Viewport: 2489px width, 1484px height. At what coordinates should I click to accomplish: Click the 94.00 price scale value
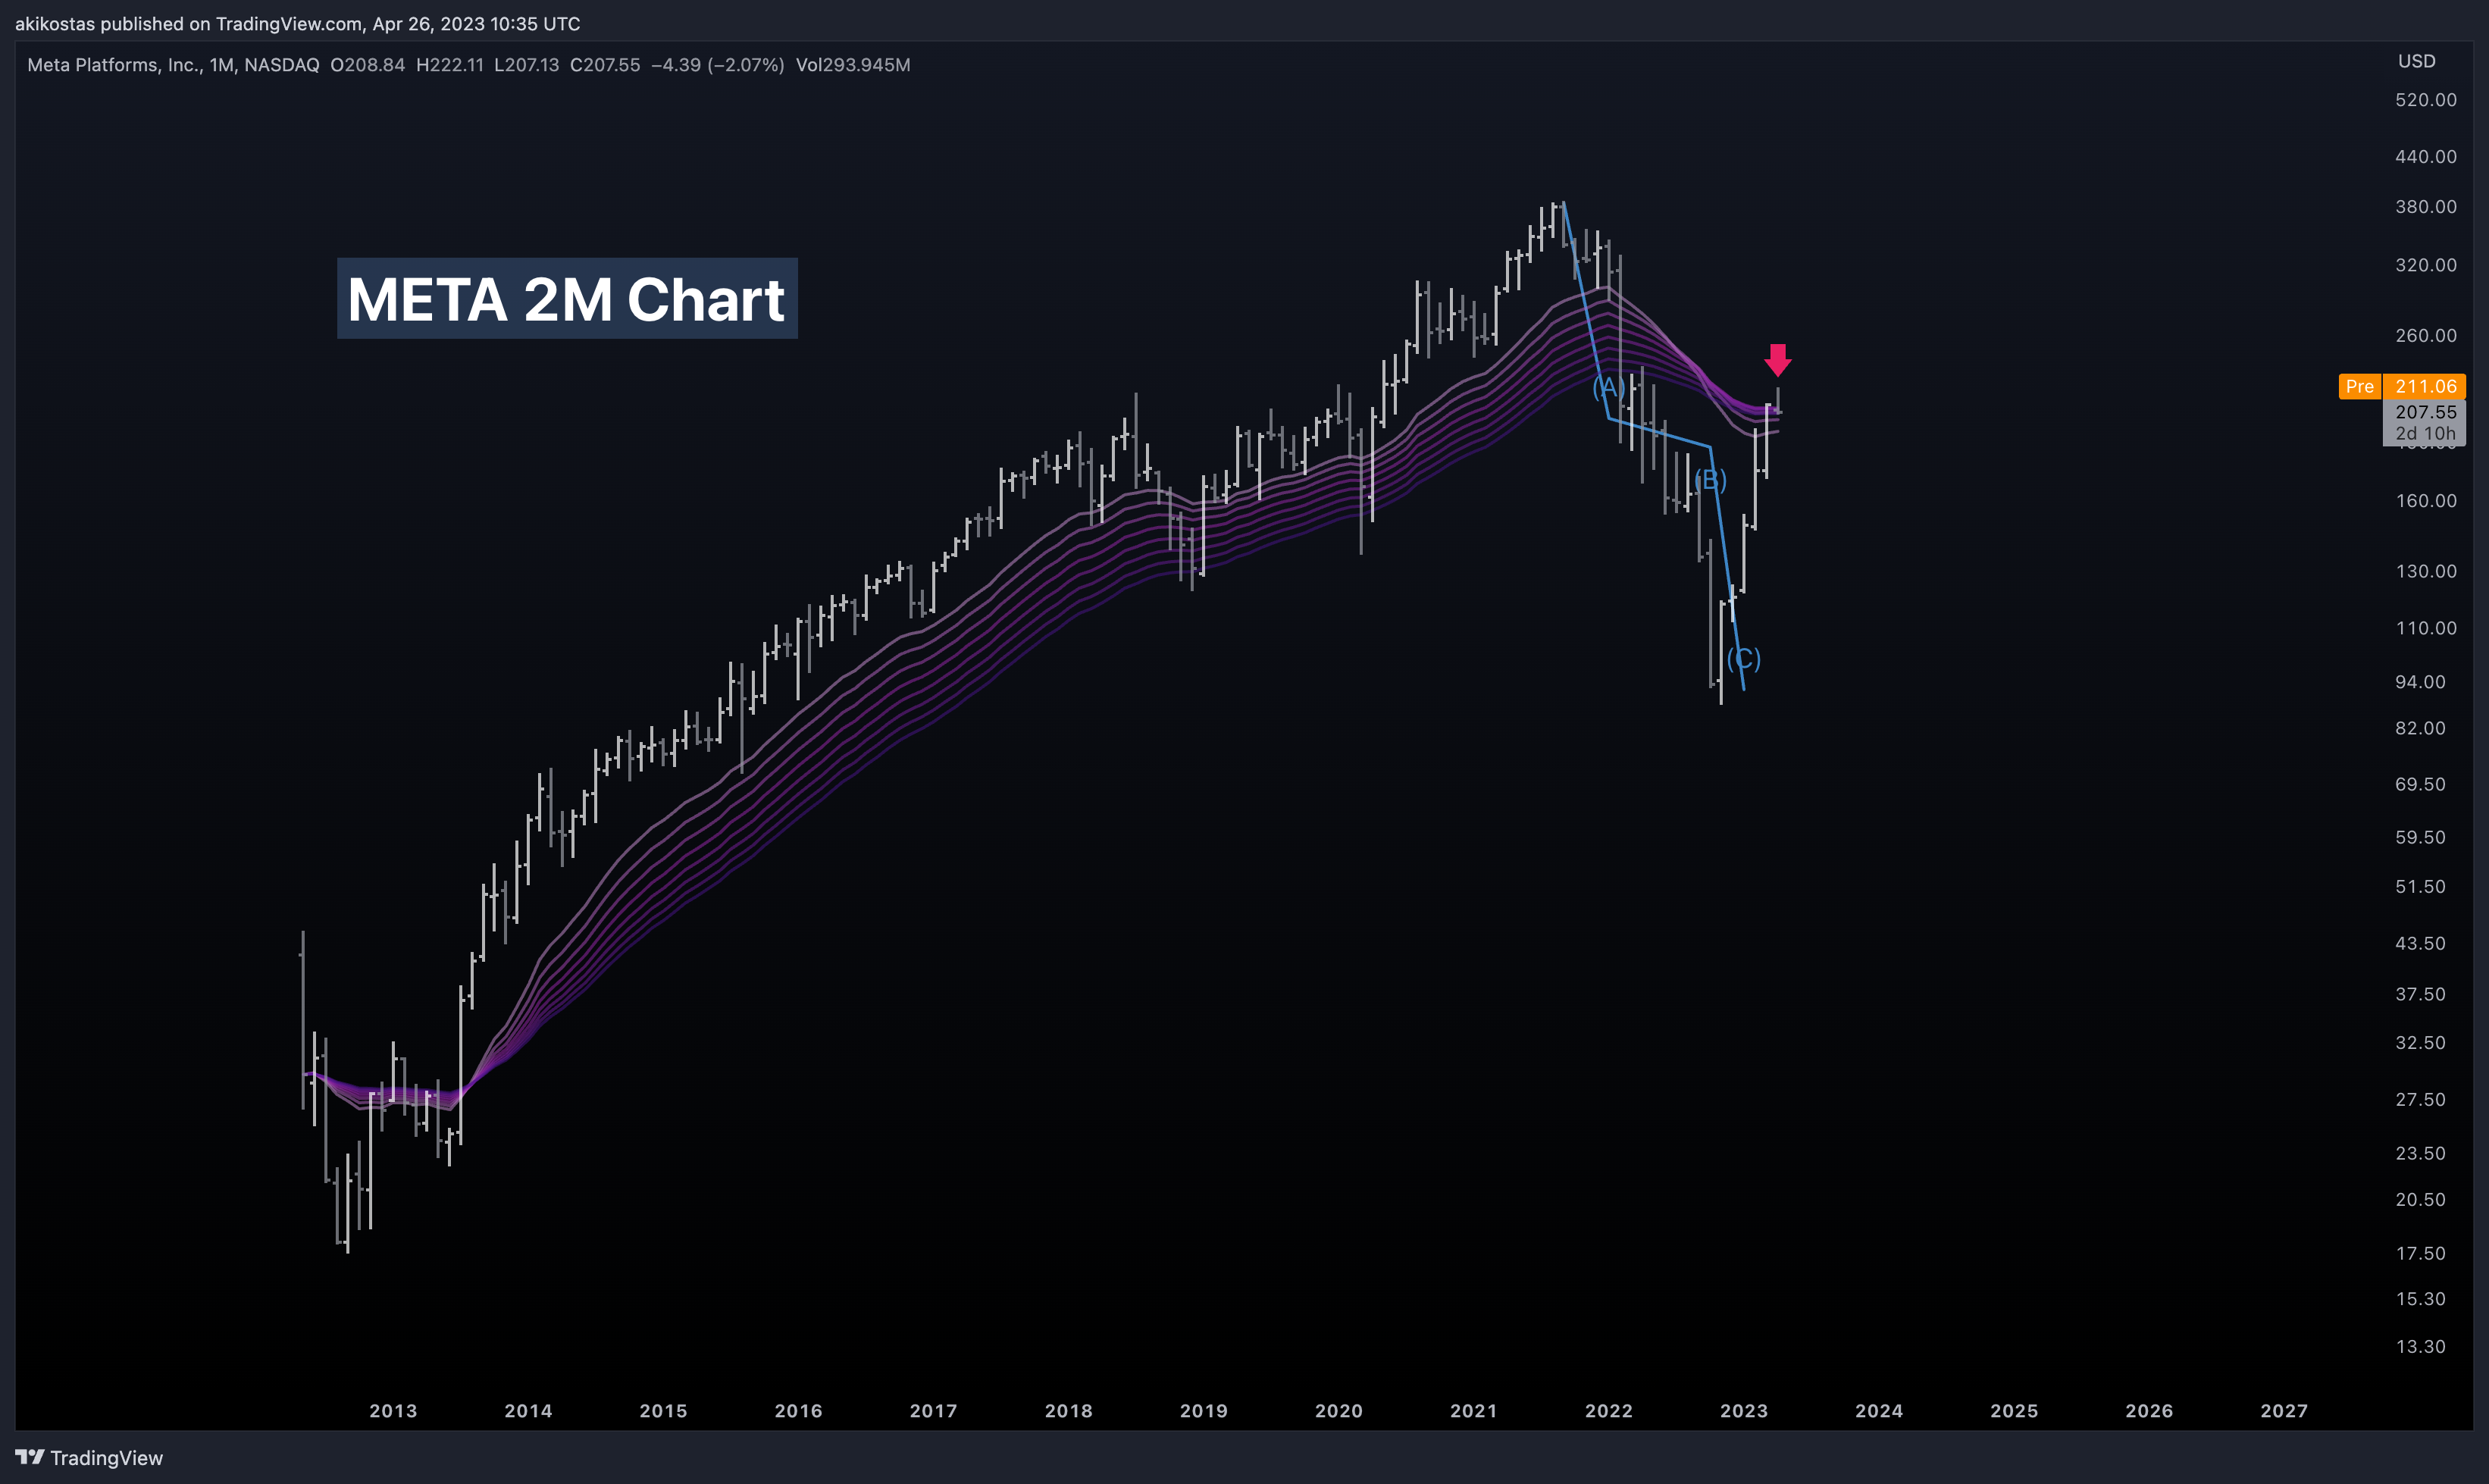coord(2420,682)
